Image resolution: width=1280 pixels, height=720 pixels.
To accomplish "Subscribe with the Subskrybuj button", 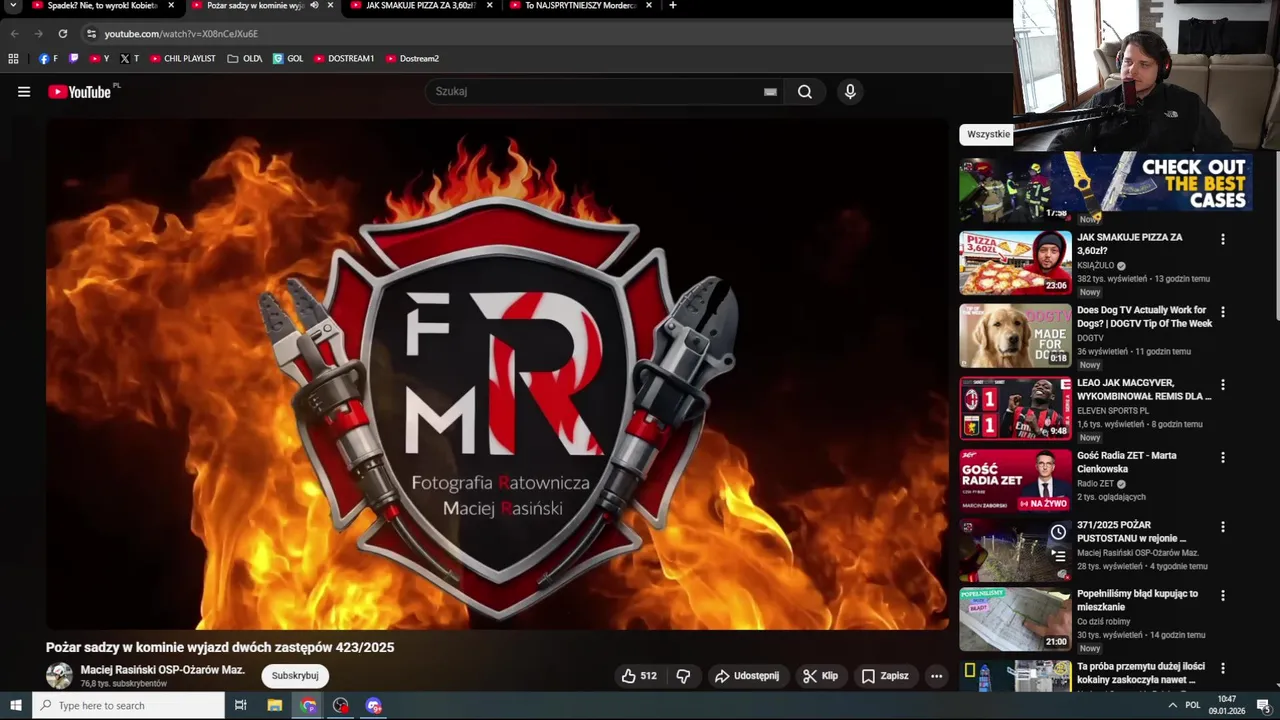I will pyautogui.click(x=295, y=676).
